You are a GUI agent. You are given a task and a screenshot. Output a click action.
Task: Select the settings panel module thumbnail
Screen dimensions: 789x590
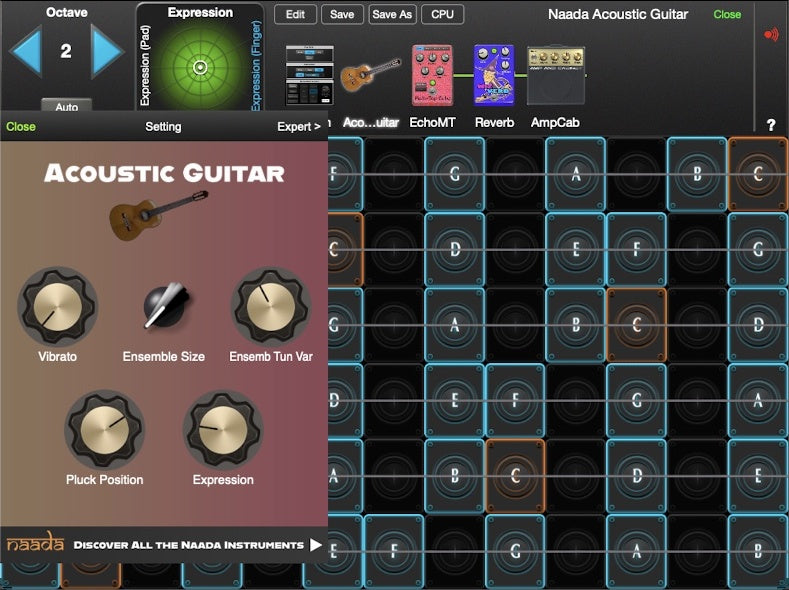coord(309,75)
